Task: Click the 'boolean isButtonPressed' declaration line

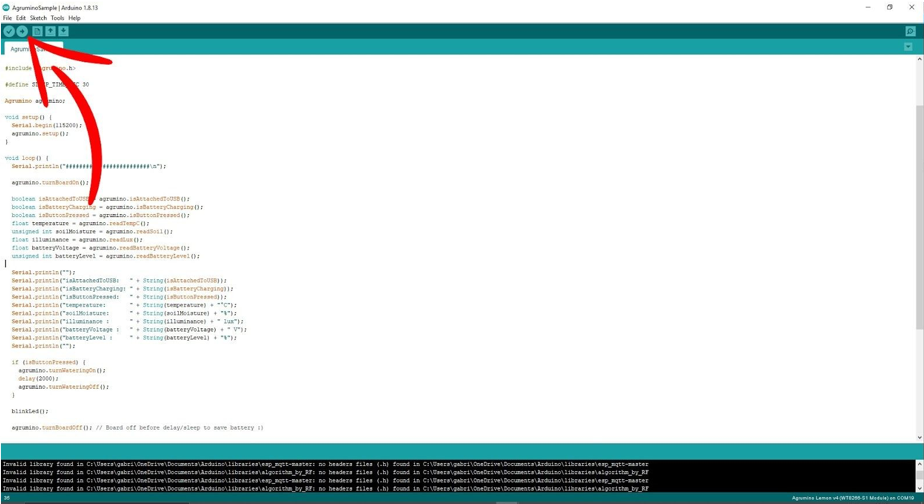Action: pyautogui.click(x=101, y=215)
